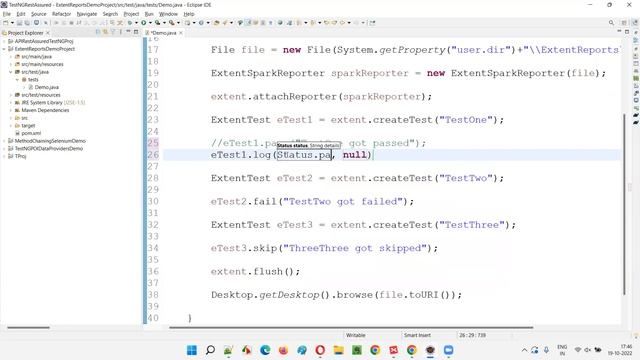Image resolution: width=640 pixels, height=360 pixels.
Task: Open the New file dropdown arrow
Action: coord(12,23)
